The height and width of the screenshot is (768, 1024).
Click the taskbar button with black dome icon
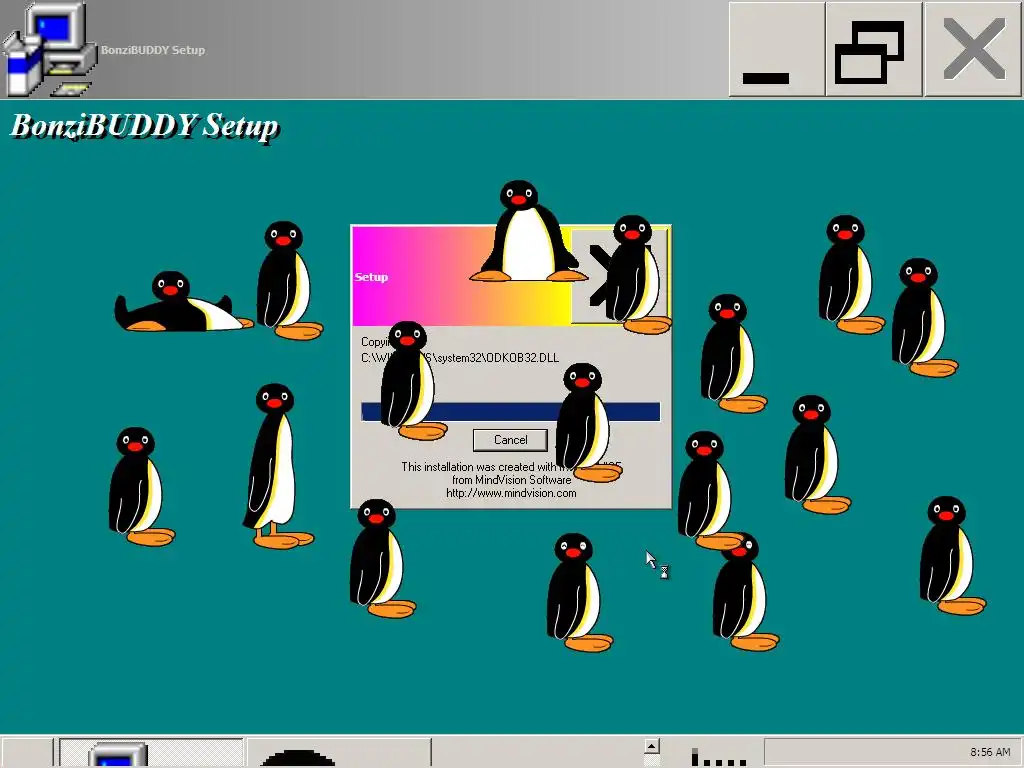click(x=339, y=753)
